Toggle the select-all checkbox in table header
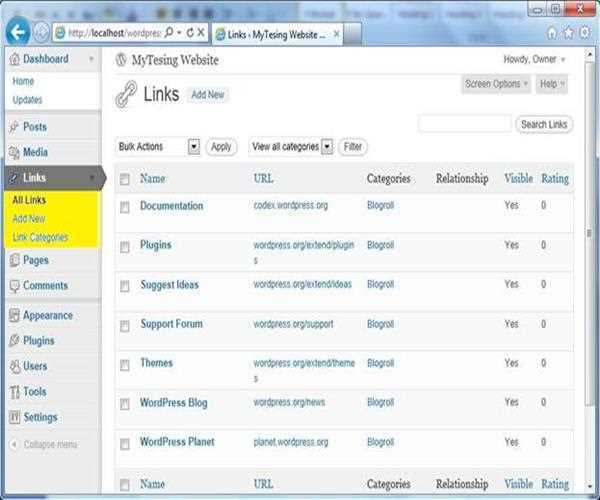This screenshot has width=600, height=500. 125,180
